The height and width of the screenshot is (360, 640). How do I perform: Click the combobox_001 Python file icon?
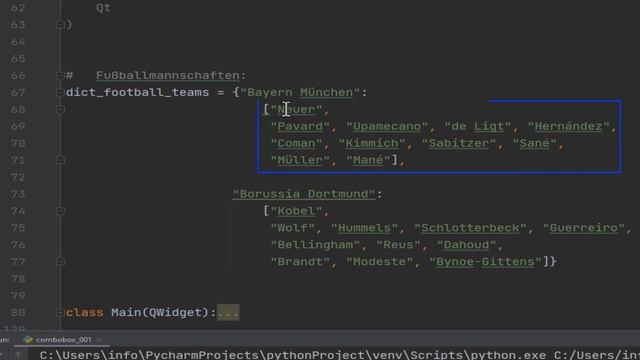click(x=28, y=340)
